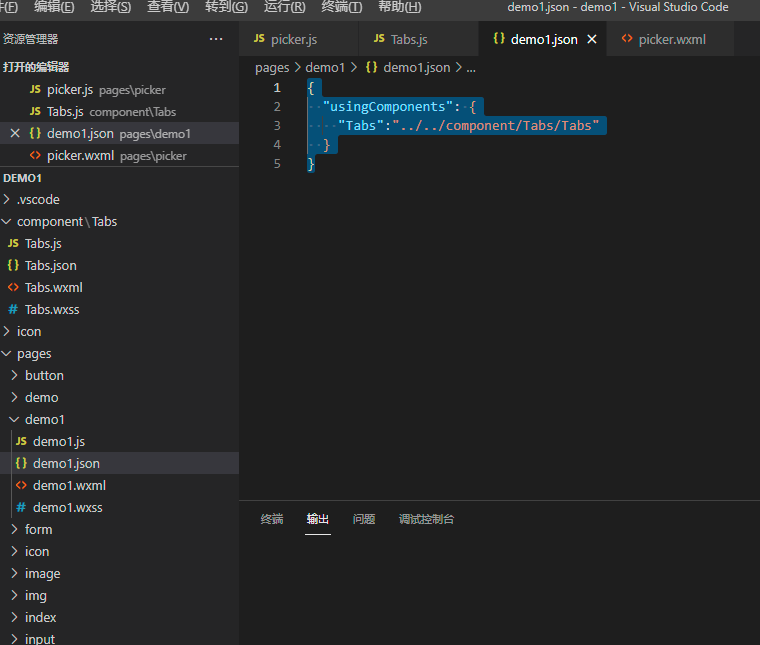Close the demo1.json editor tab
The image size is (760, 645).
click(592, 39)
